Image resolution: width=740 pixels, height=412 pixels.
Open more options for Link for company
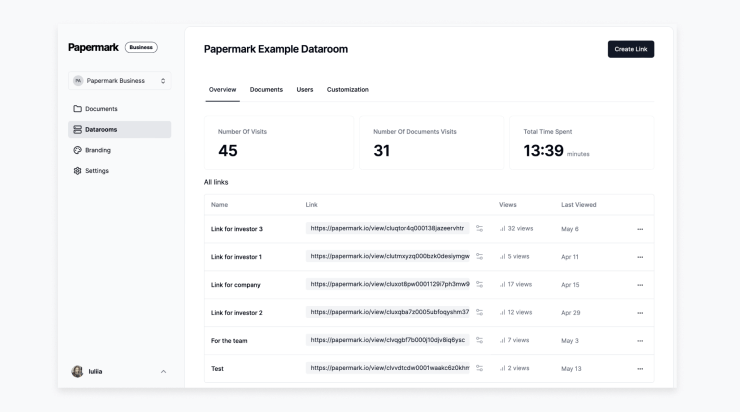point(640,285)
